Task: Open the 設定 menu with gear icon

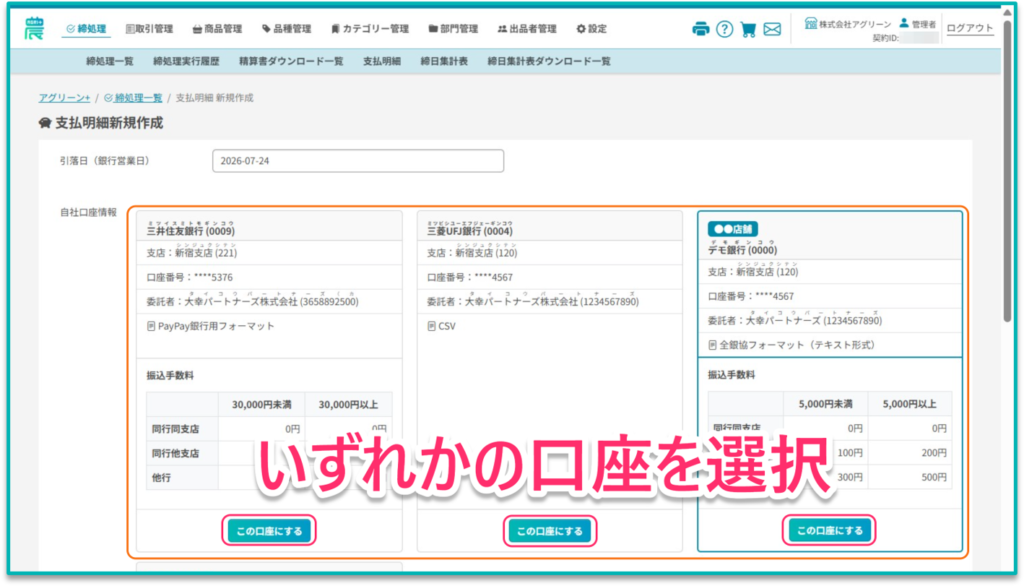Action: point(592,29)
